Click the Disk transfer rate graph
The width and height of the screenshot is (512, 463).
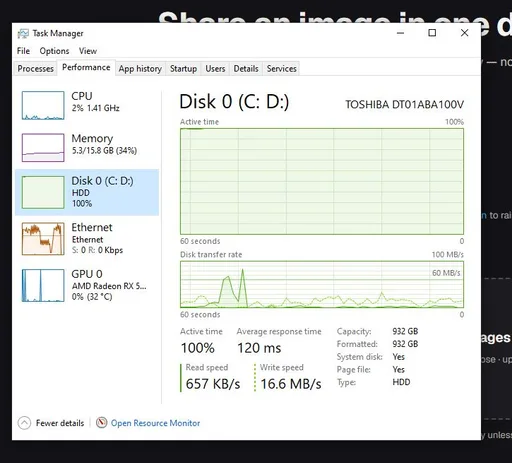pyautogui.click(x=322, y=284)
